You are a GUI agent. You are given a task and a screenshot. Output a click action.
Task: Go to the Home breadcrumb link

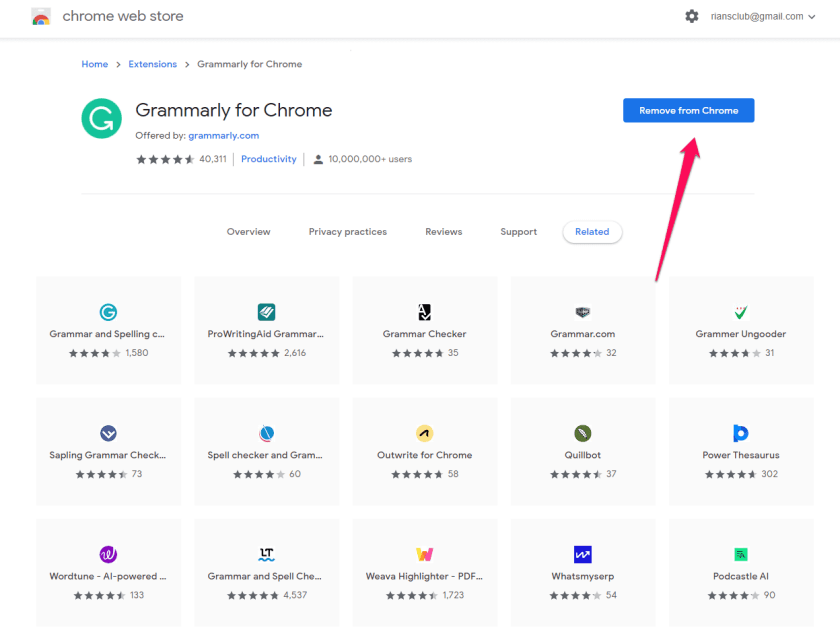pos(95,64)
